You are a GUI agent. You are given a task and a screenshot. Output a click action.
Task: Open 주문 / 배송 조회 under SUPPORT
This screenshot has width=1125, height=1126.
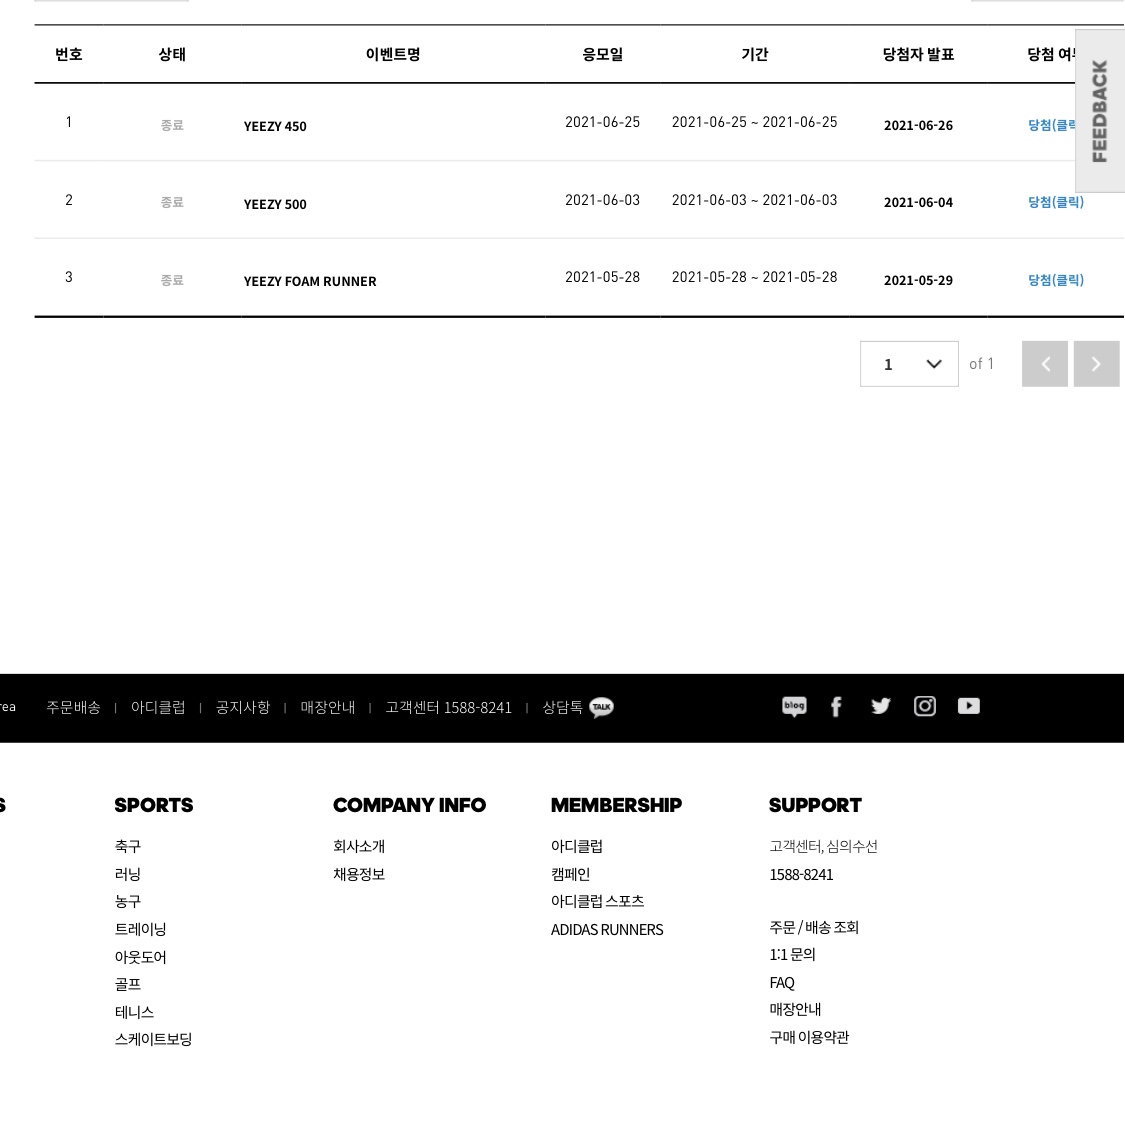[x=814, y=928]
